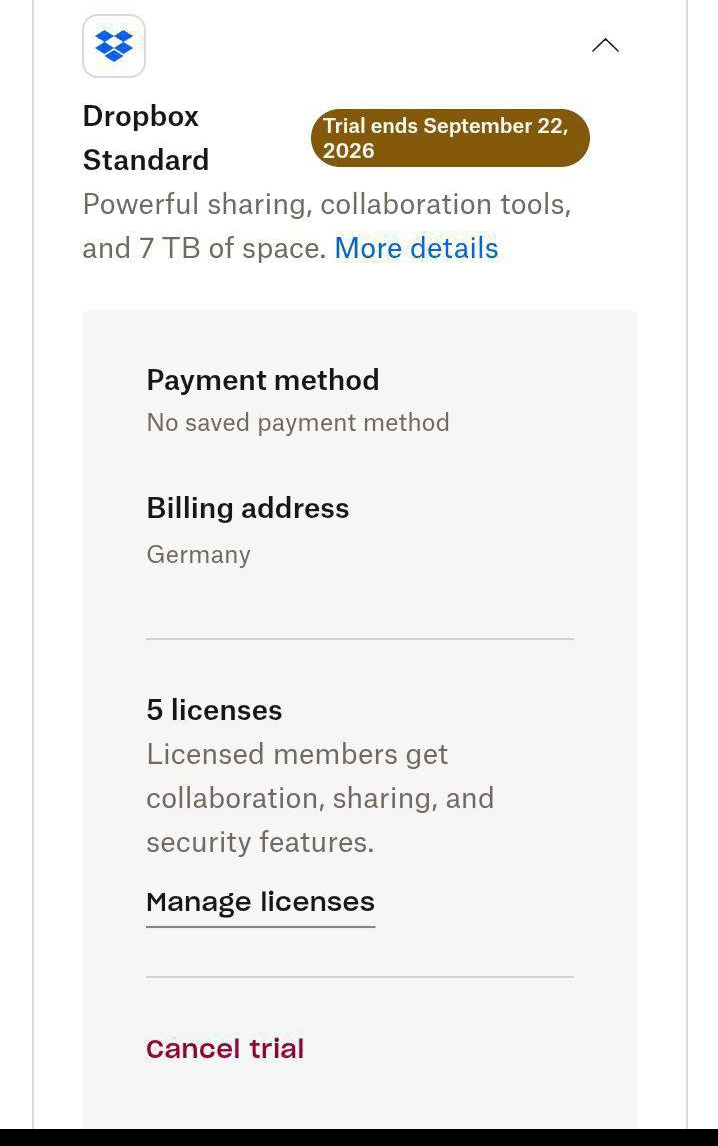Image resolution: width=718 pixels, height=1146 pixels.
Task: Click the divider above Cancel trial
Action: (x=360, y=976)
